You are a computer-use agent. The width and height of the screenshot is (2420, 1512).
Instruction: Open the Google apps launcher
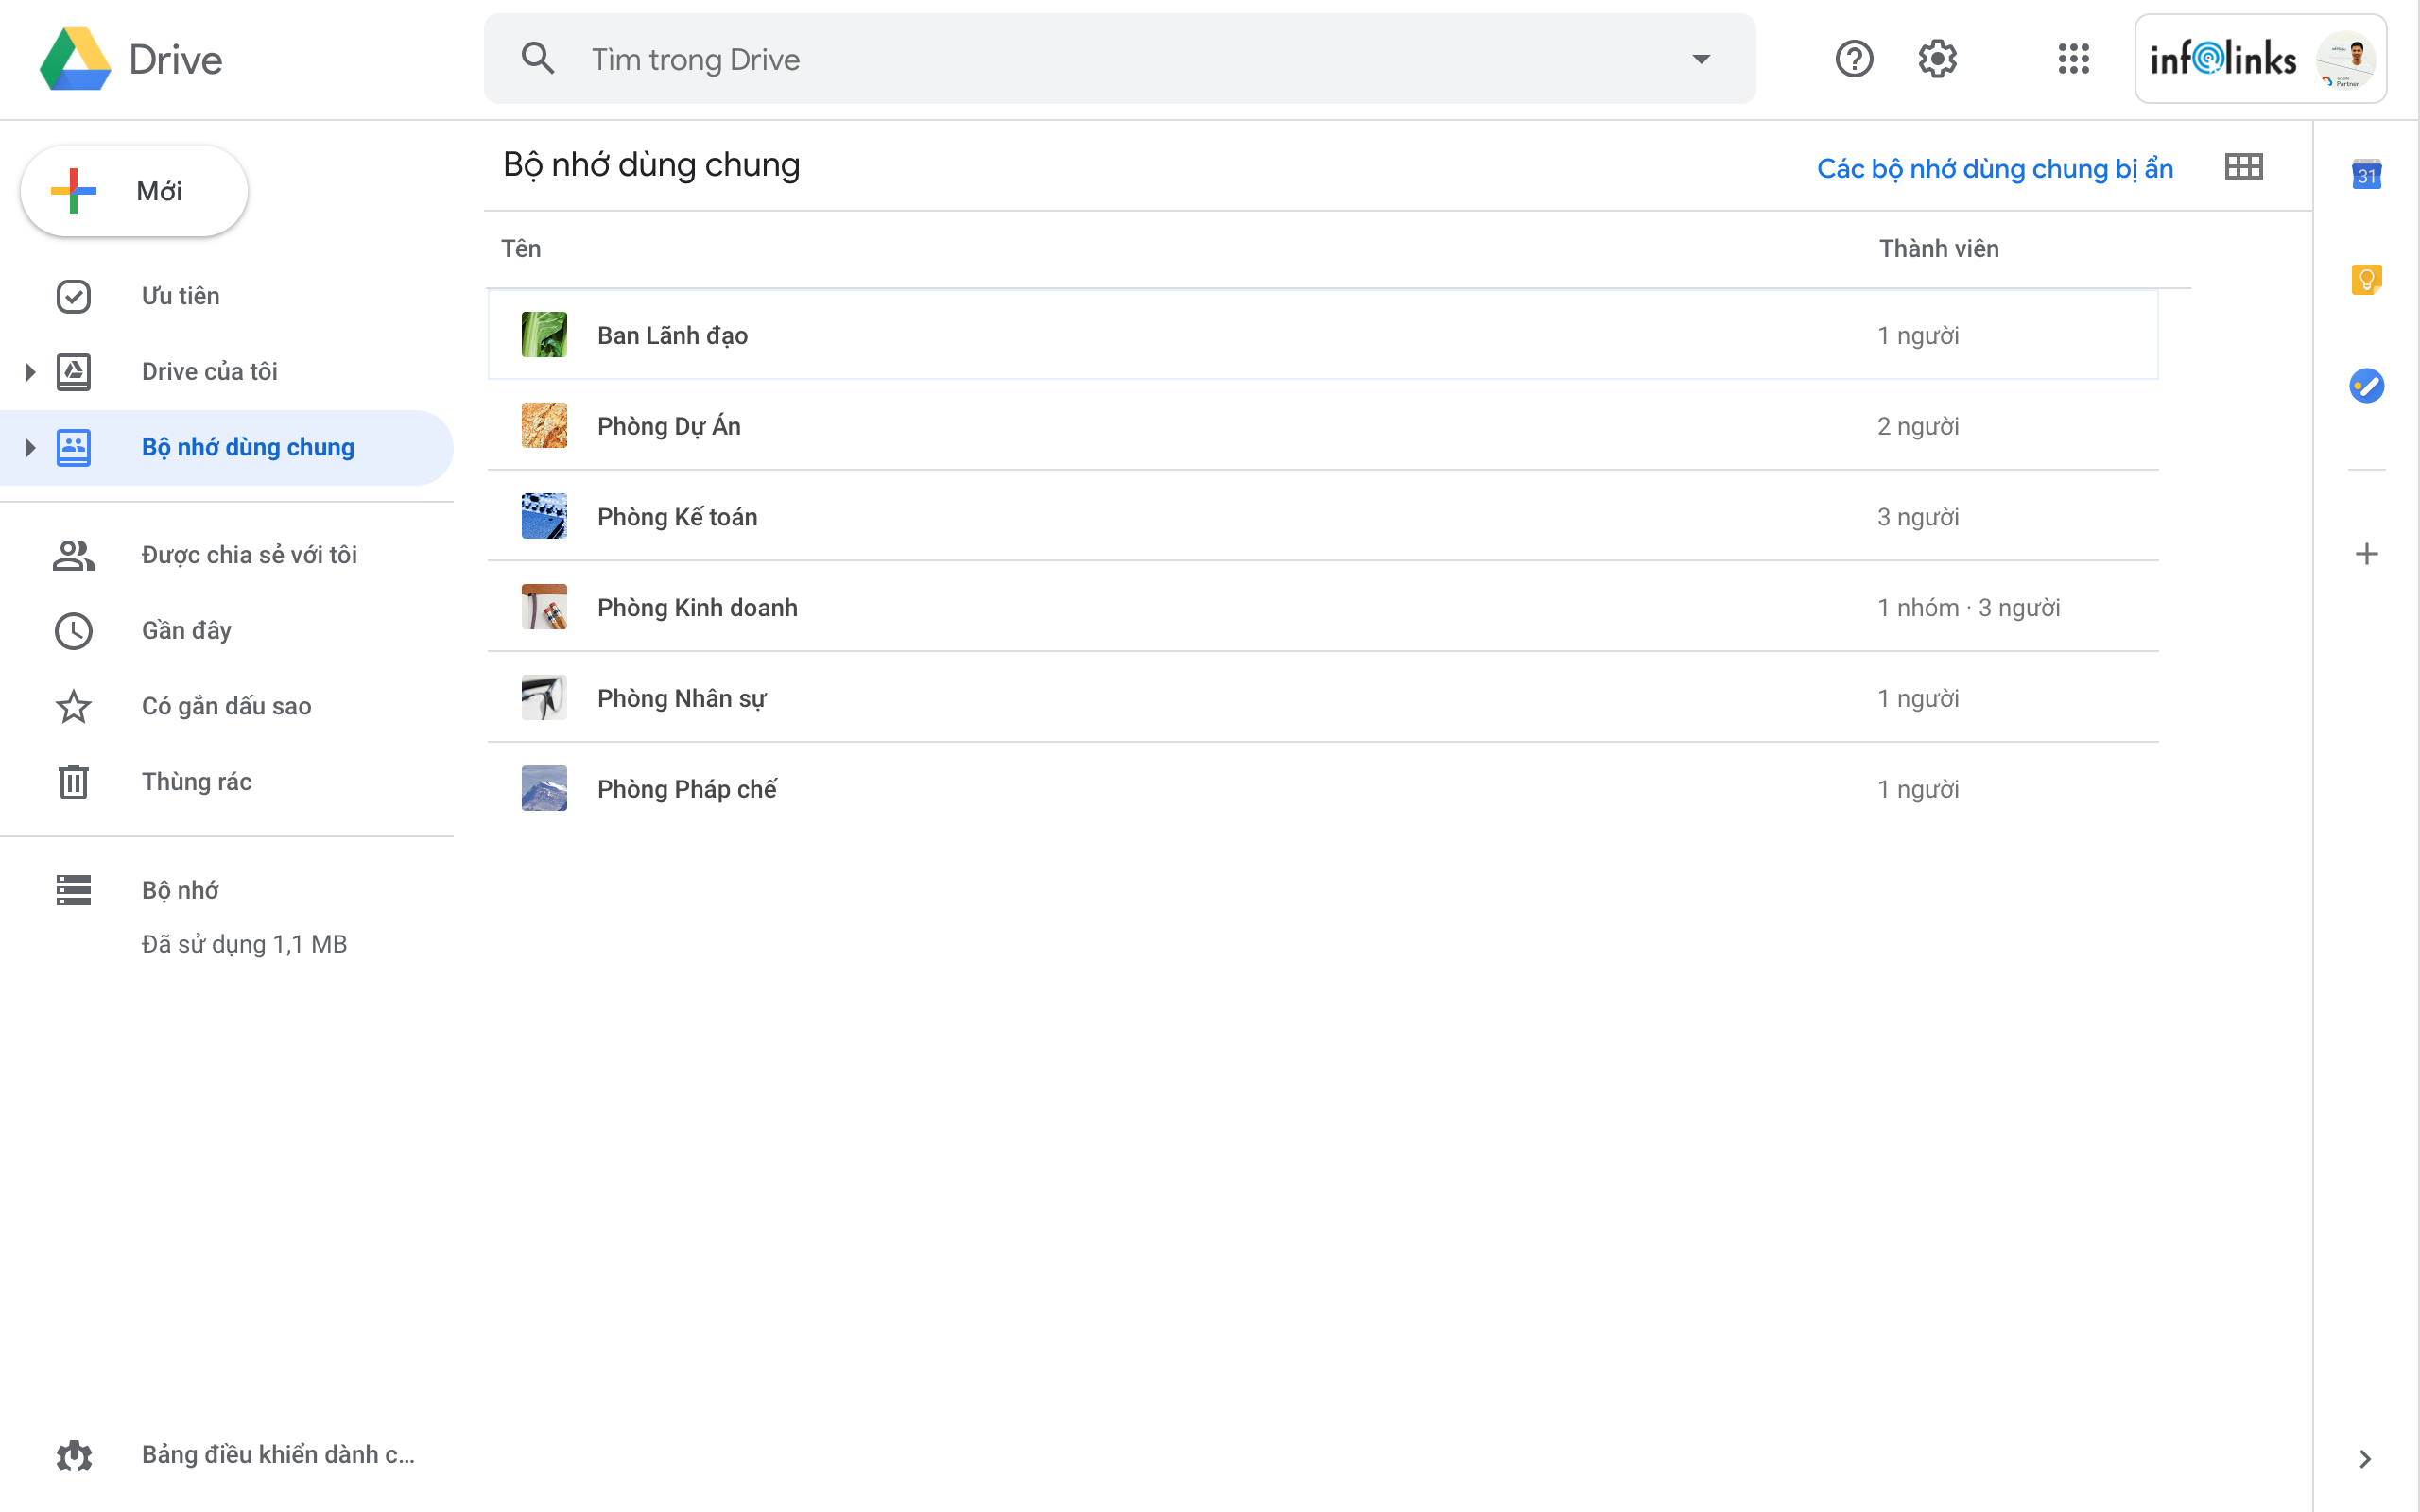2075,58
